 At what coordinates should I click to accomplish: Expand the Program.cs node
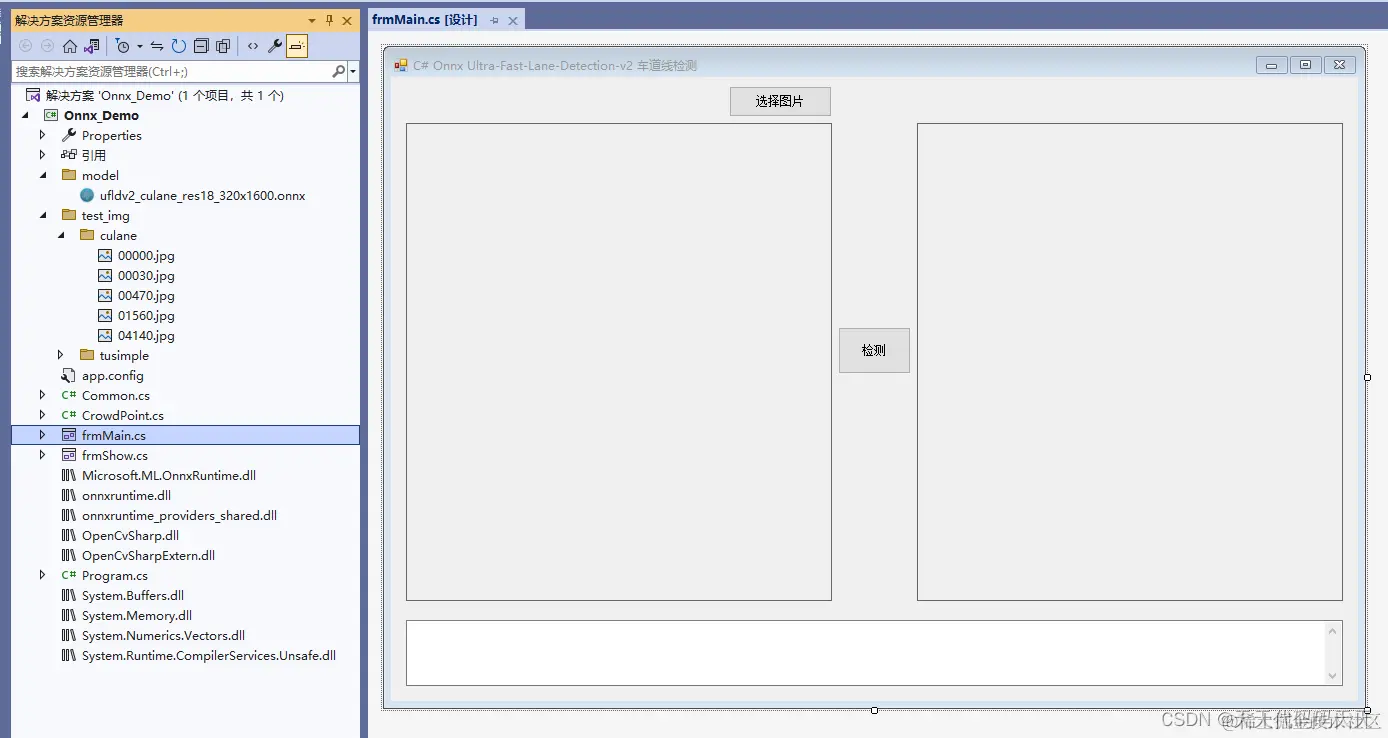[42, 575]
